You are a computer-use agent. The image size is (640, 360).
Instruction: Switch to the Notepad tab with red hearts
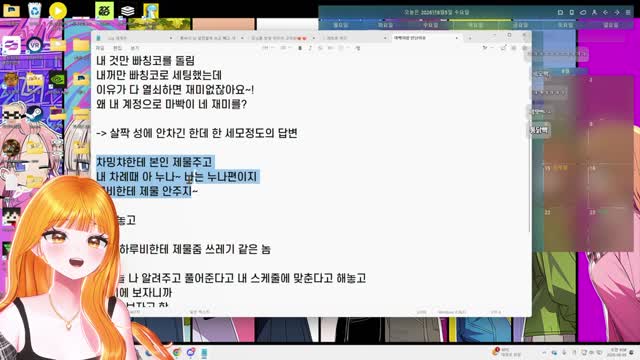(x=282, y=38)
